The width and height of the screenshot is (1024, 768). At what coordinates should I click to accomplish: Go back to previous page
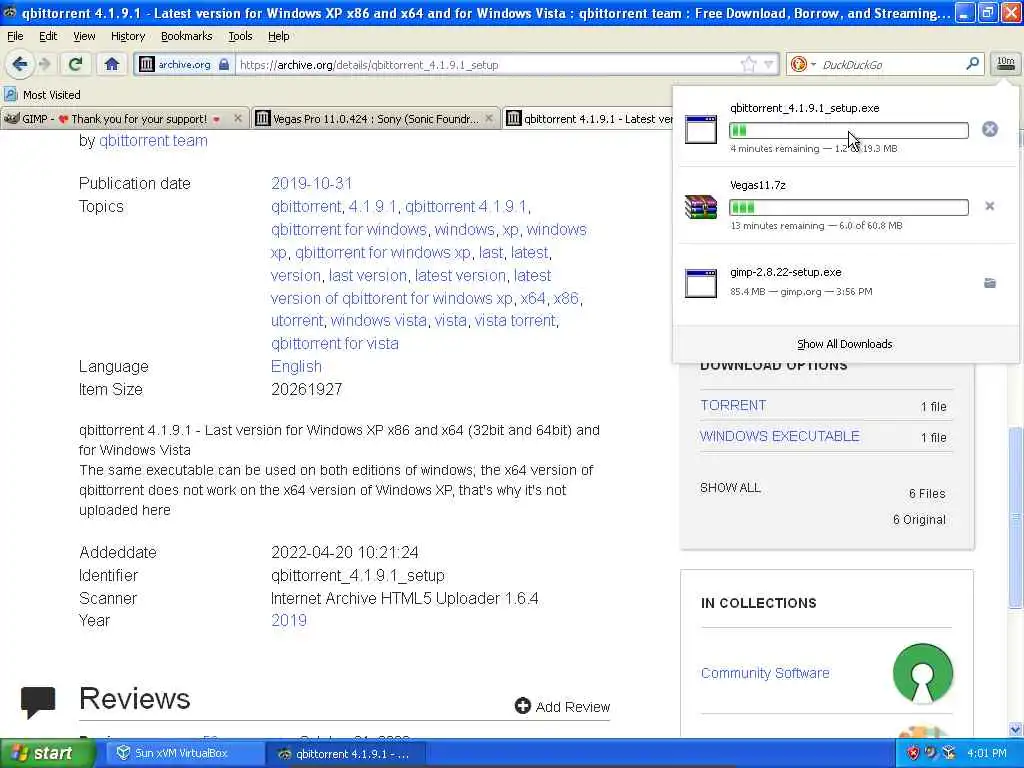[20, 64]
